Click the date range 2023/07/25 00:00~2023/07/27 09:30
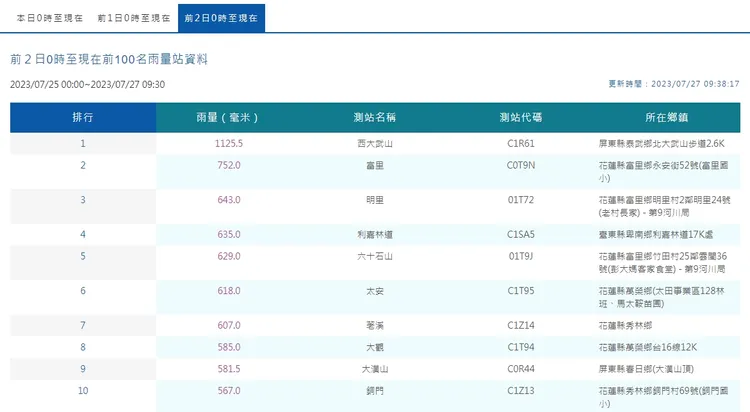Image resolution: width=750 pixels, height=412 pixels. (88, 85)
